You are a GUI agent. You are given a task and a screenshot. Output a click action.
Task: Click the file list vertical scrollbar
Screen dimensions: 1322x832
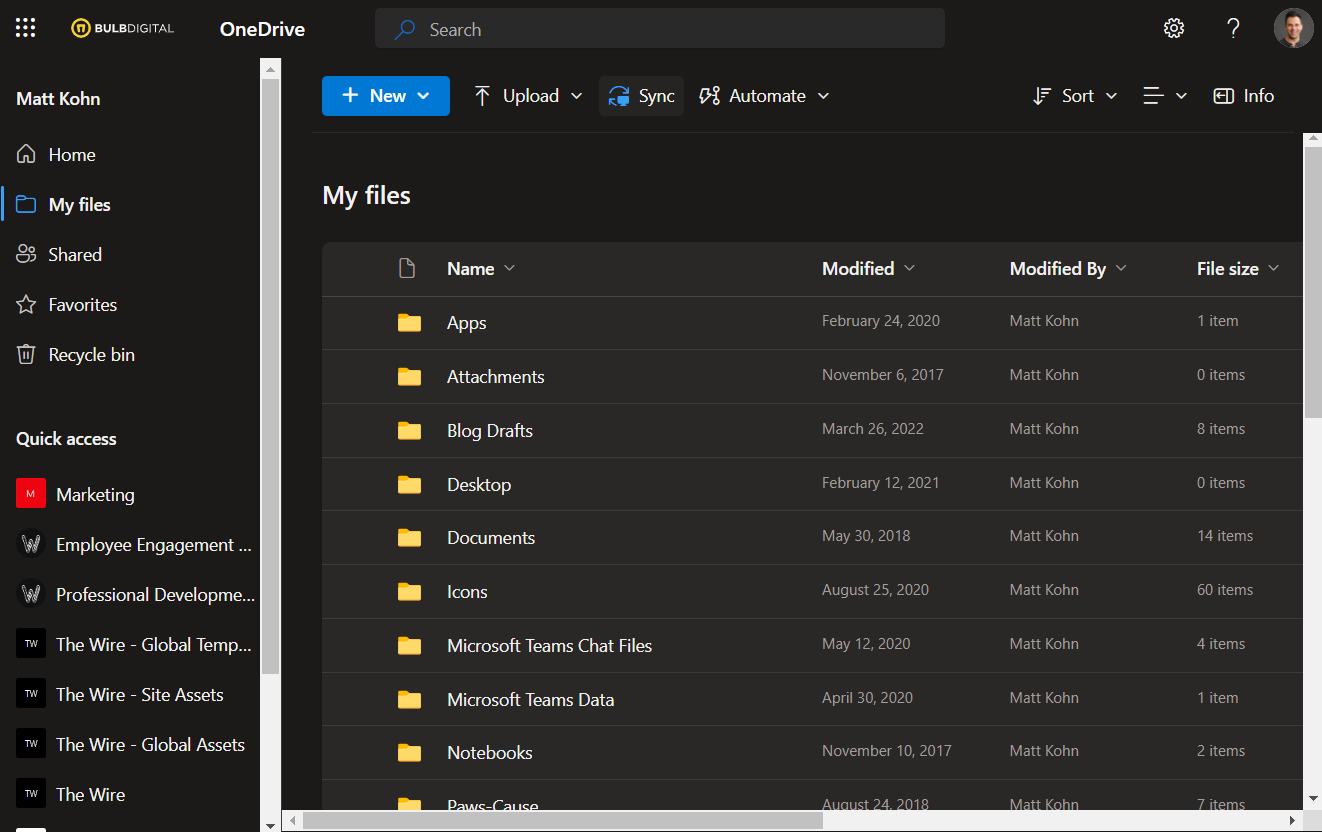pyautogui.click(x=1313, y=282)
